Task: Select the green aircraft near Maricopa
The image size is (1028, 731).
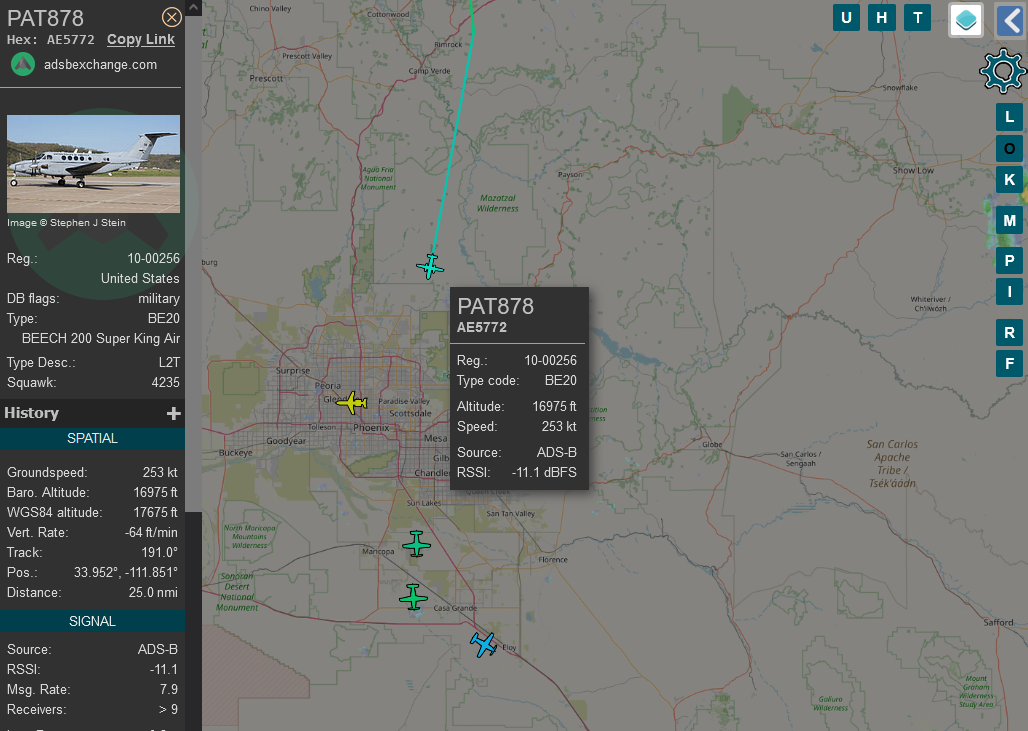Action: 416,543
